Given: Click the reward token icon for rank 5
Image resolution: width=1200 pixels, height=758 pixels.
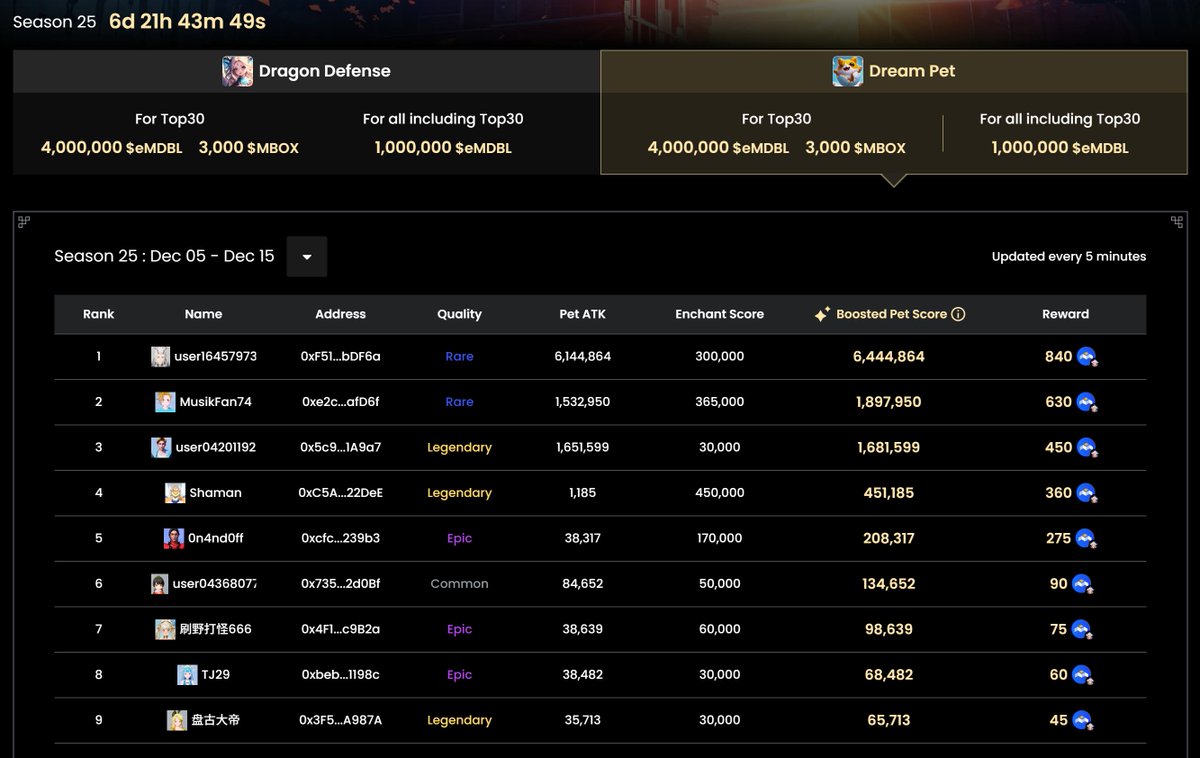Looking at the screenshot, I should point(1087,539).
